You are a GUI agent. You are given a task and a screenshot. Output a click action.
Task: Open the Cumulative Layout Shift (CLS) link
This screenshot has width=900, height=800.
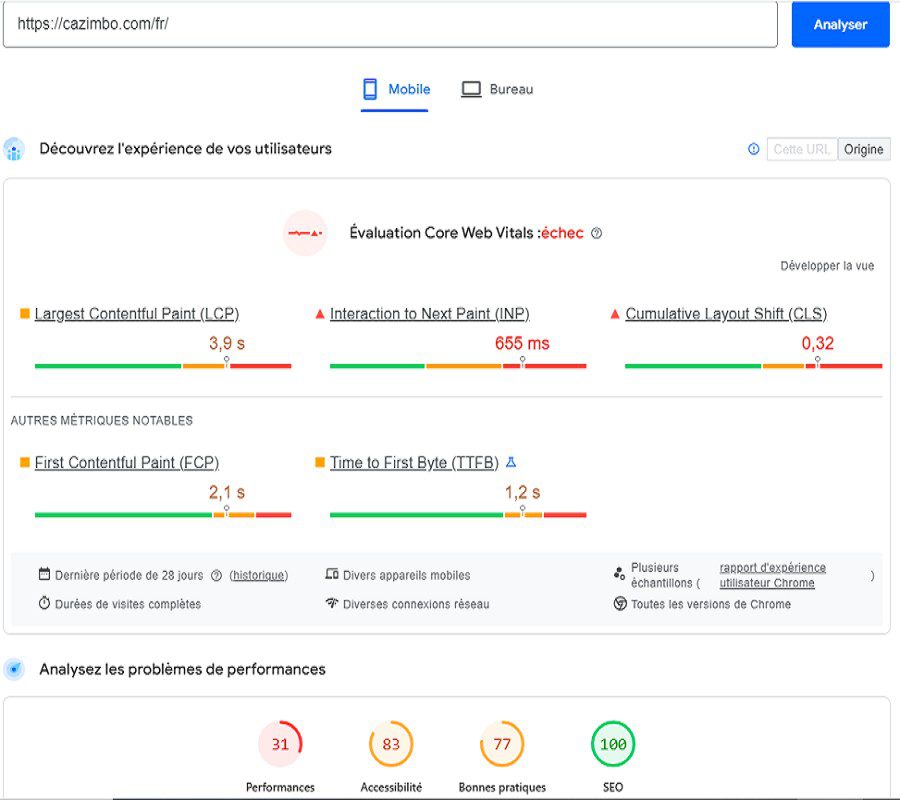click(x=726, y=314)
